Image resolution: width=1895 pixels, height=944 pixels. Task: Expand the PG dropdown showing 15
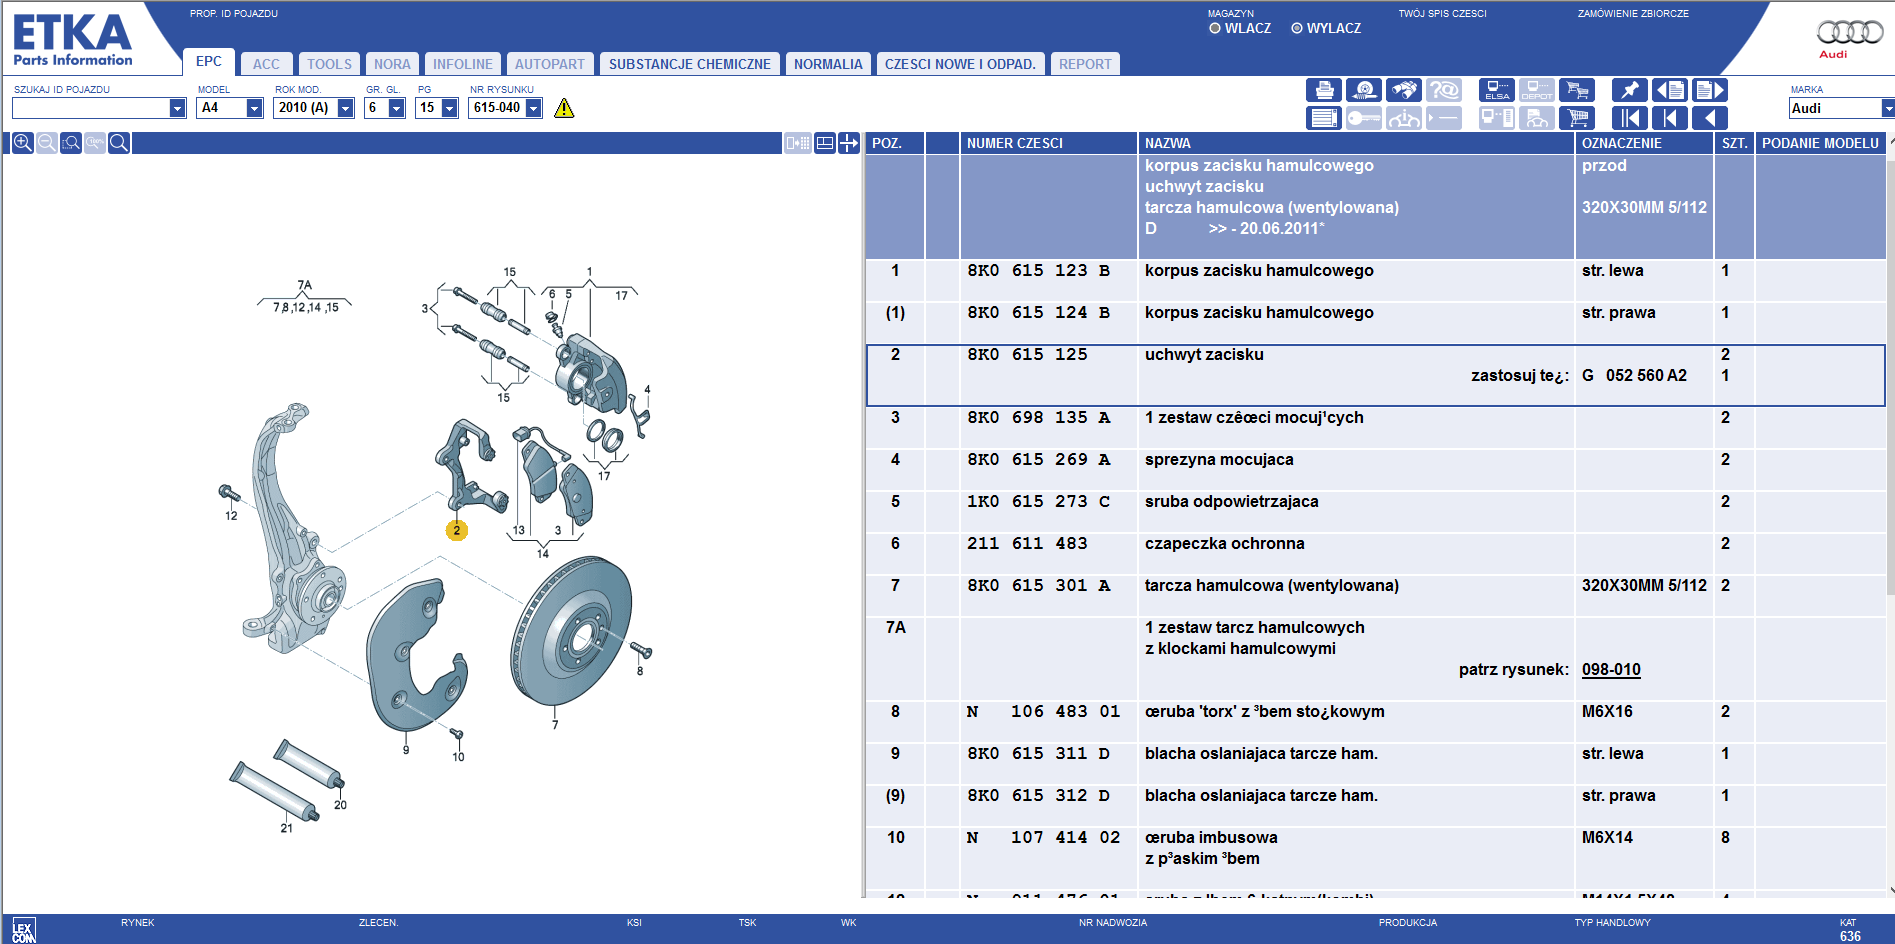click(x=449, y=108)
